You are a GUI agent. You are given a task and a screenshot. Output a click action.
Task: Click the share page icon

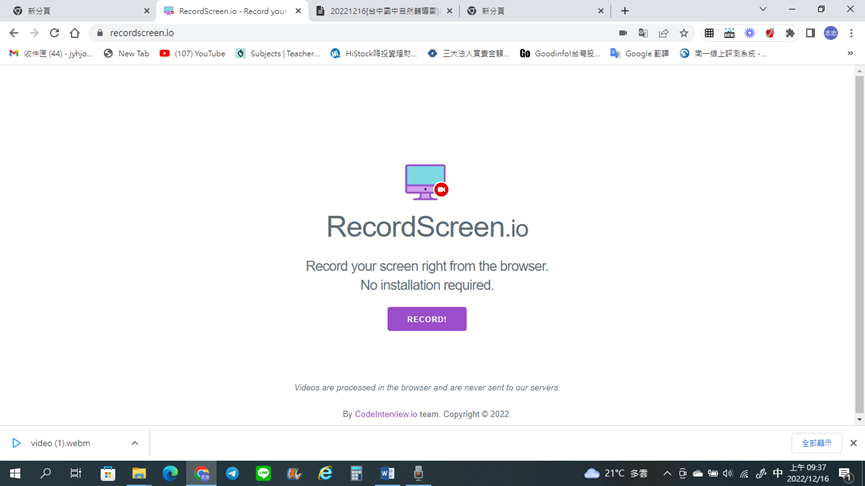[x=664, y=33]
